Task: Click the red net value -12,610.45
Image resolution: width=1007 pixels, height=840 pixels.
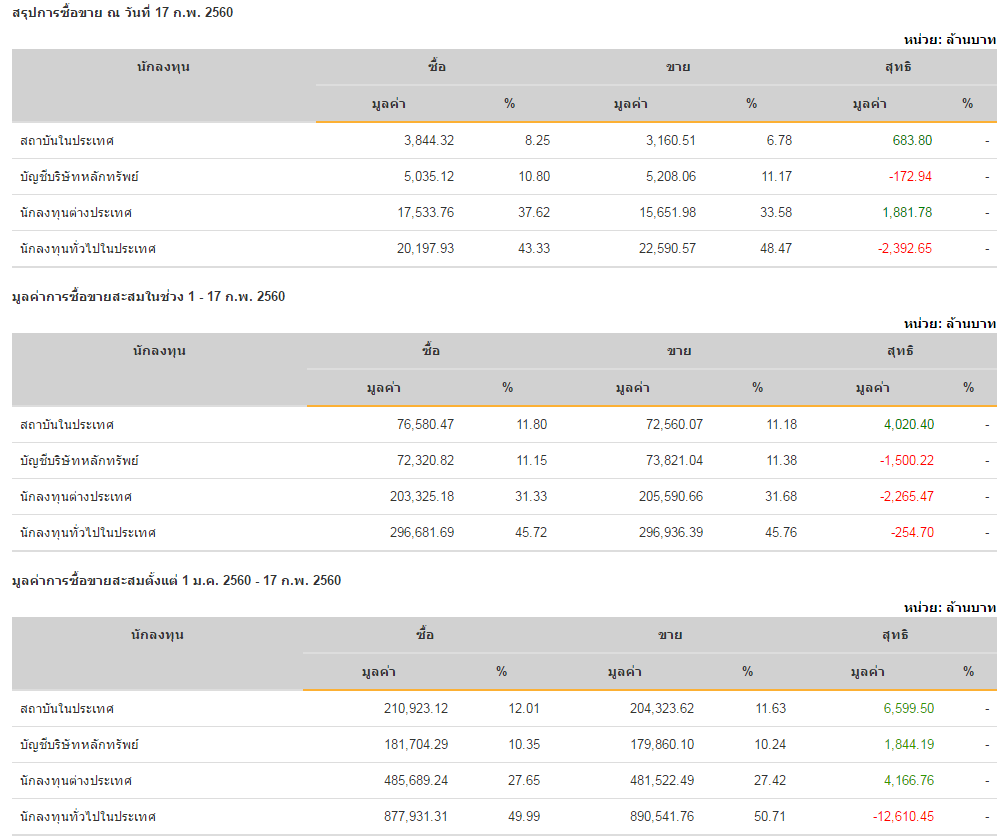Action: pyautogui.click(x=903, y=817)
